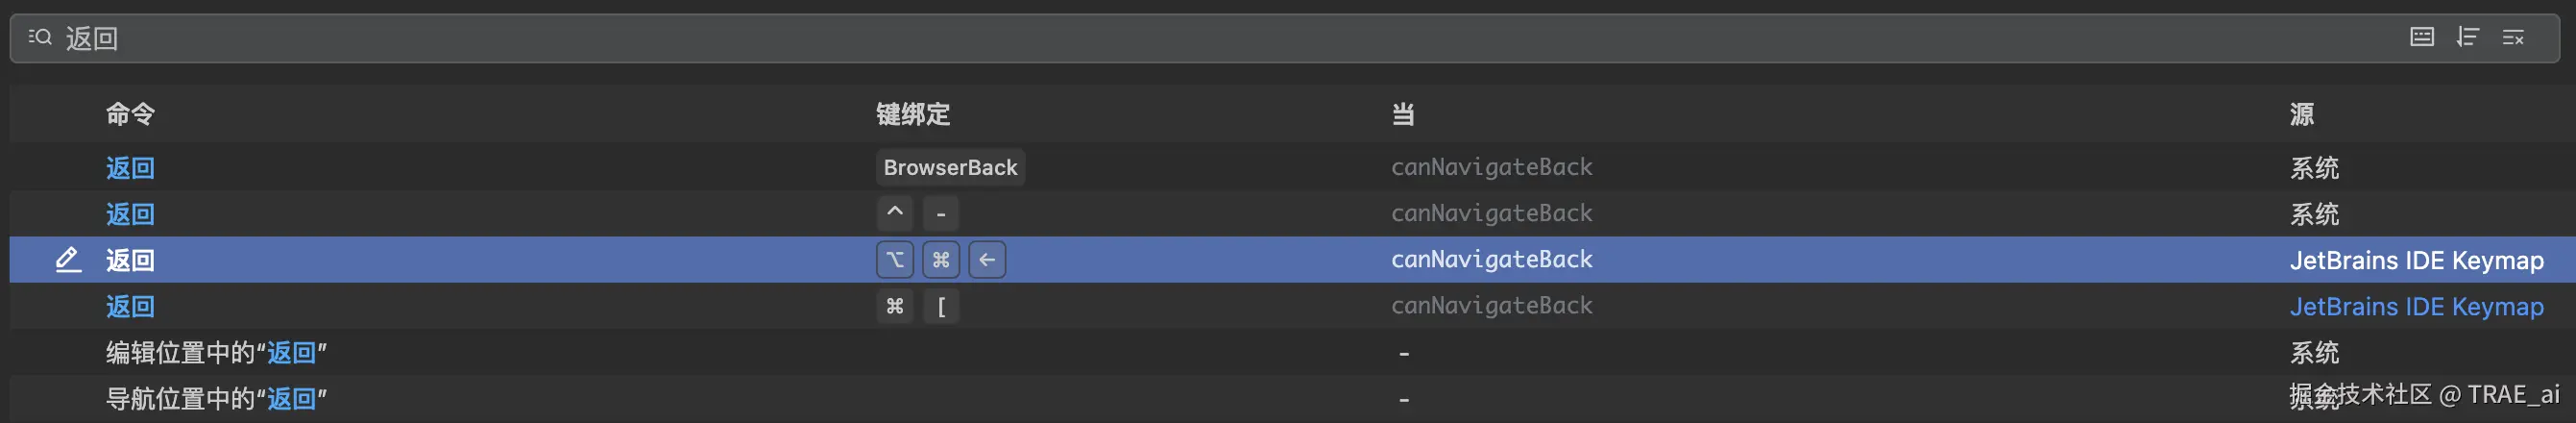Click the 当 column header
This screenshot has height=423, width=2576.
pos(1403,114)
